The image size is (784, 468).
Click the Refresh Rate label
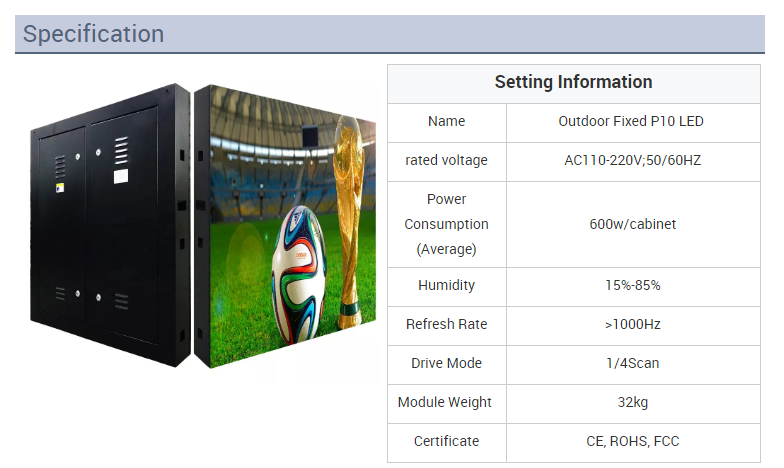tap(446, 324)
